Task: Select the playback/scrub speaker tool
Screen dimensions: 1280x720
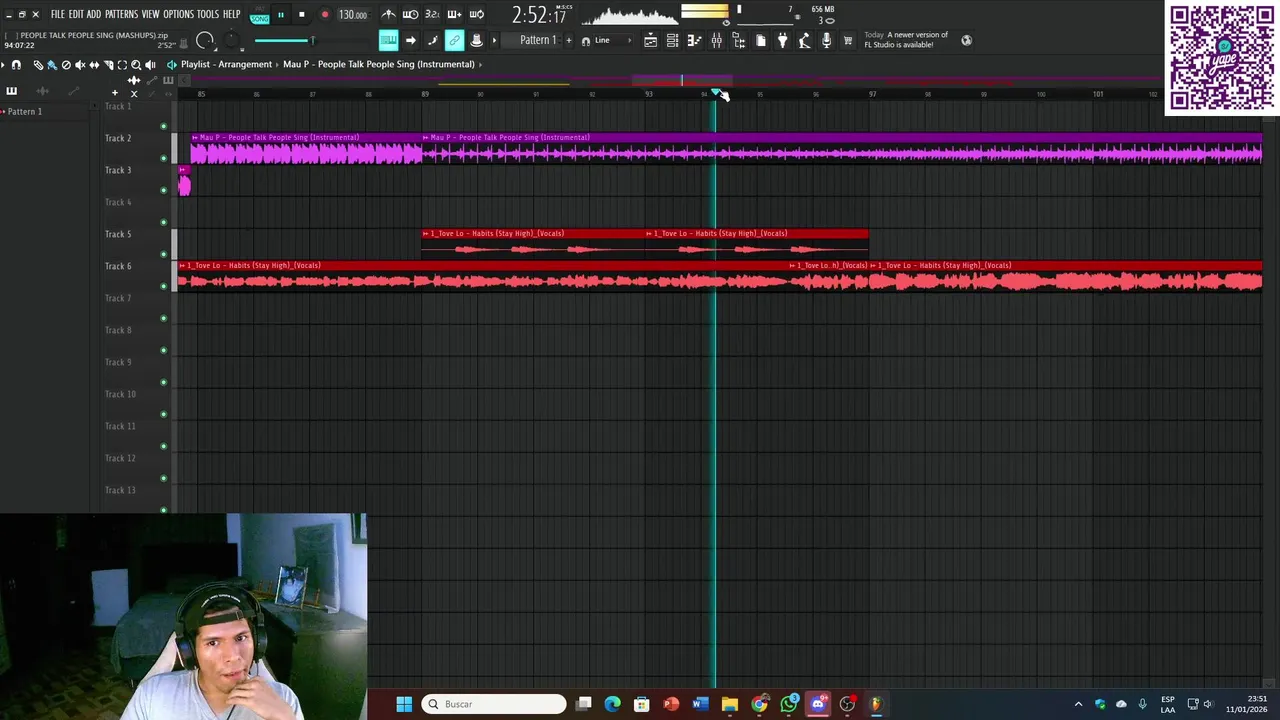Action: pos(150,65)
